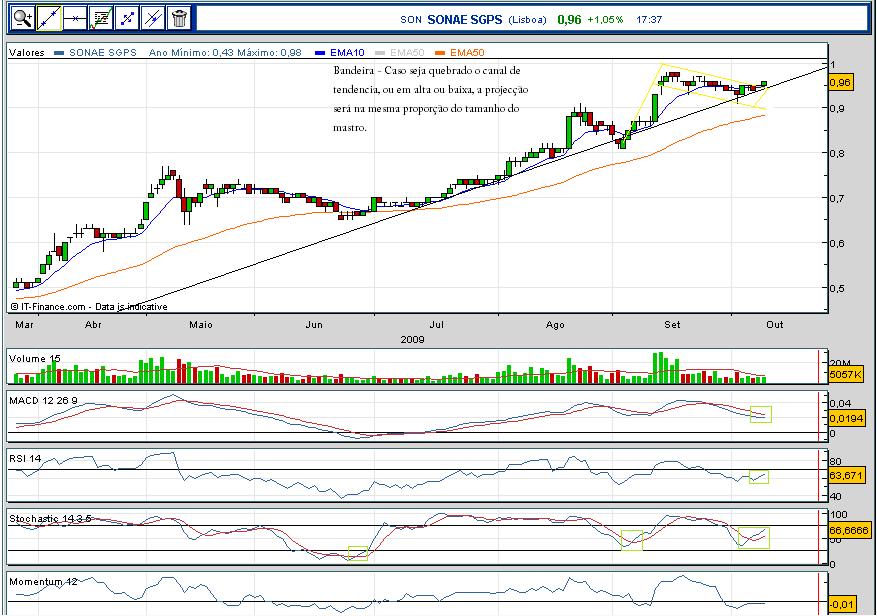
Task: Click the Maio month label
Action: (201, 325)
